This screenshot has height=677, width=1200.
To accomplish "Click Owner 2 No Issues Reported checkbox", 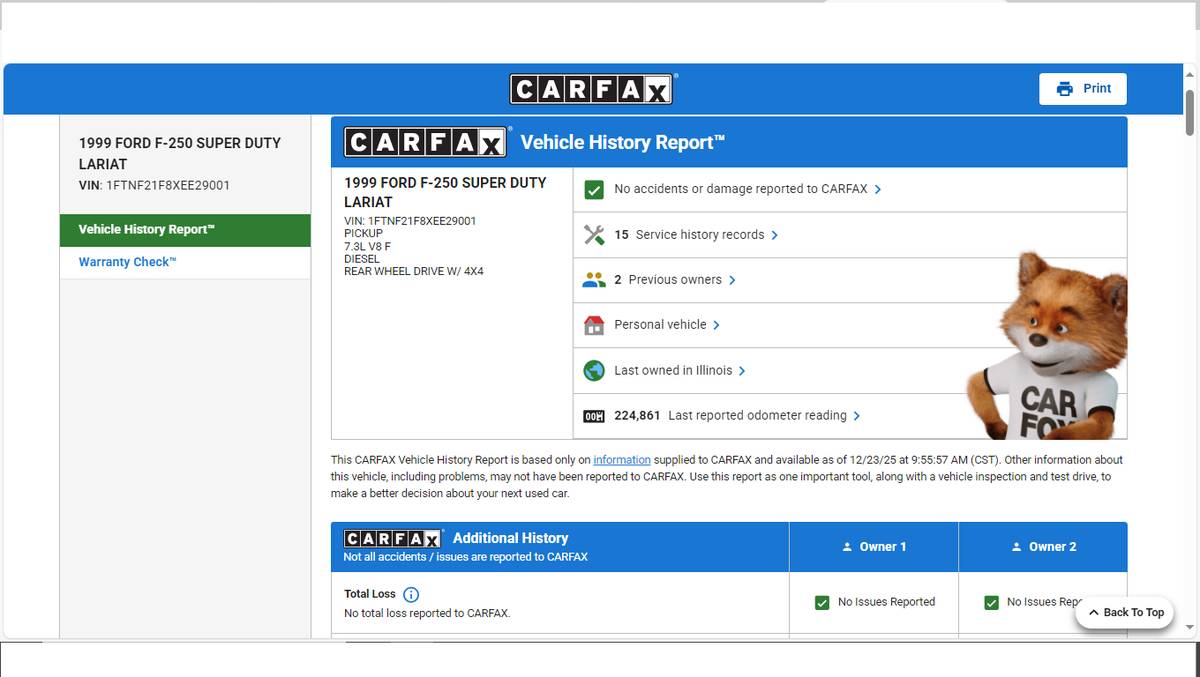I will click(x=991, y=602).
